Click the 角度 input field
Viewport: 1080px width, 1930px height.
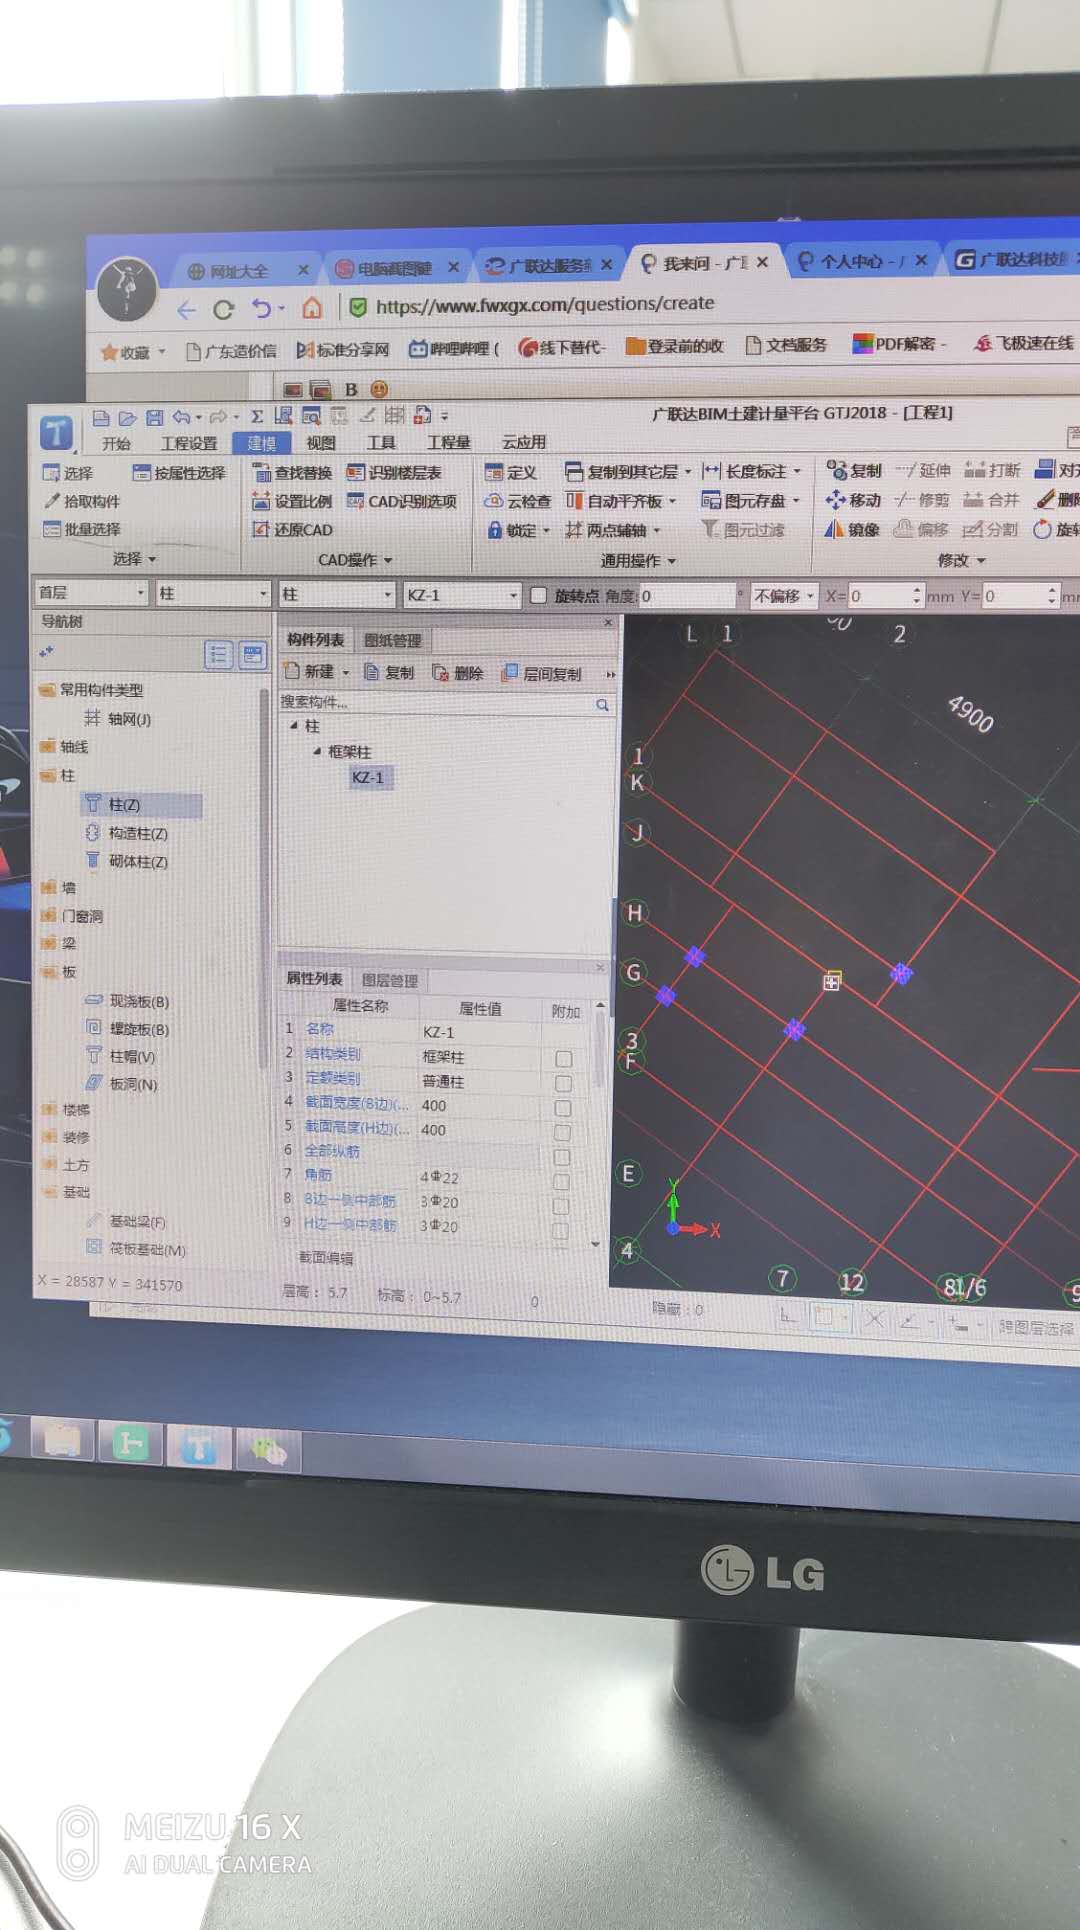point(687,596)
